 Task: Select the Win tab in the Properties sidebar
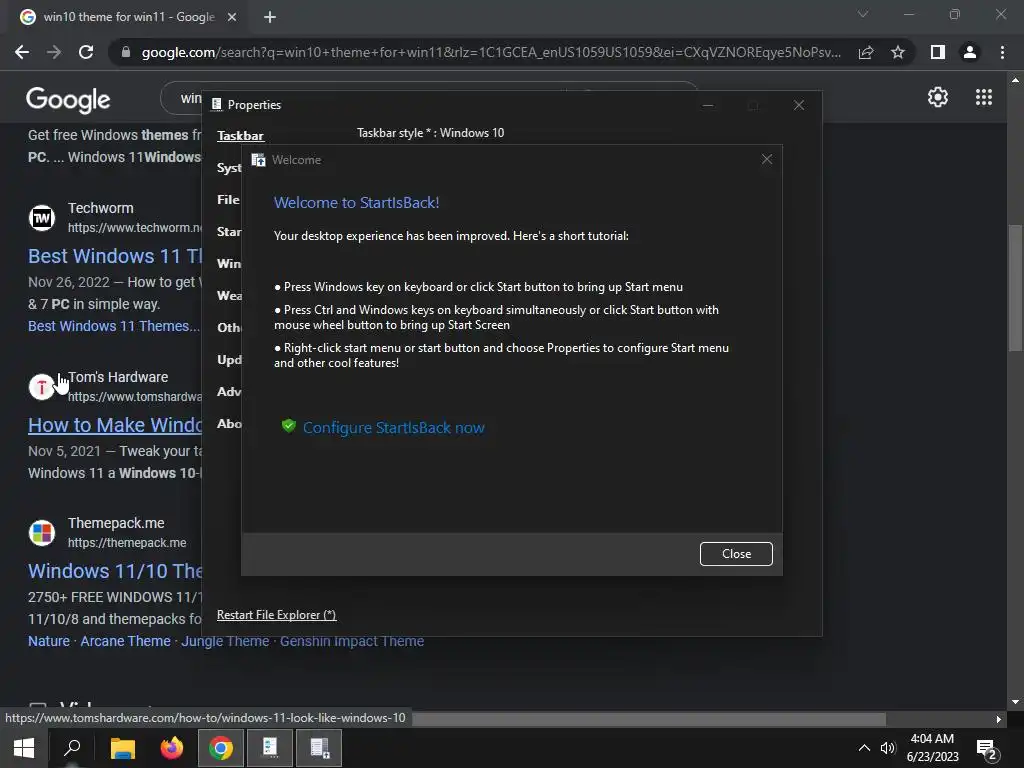229,264
